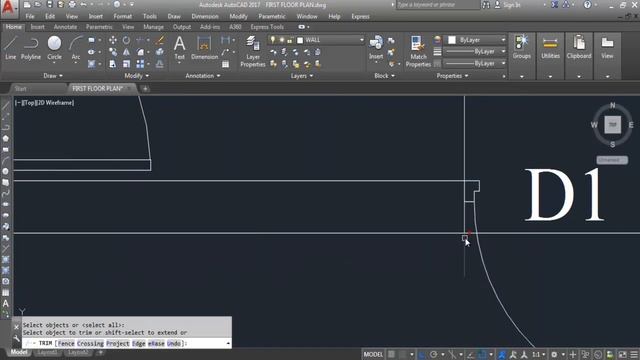Toggle grid display in status bar

coord(391,354)
